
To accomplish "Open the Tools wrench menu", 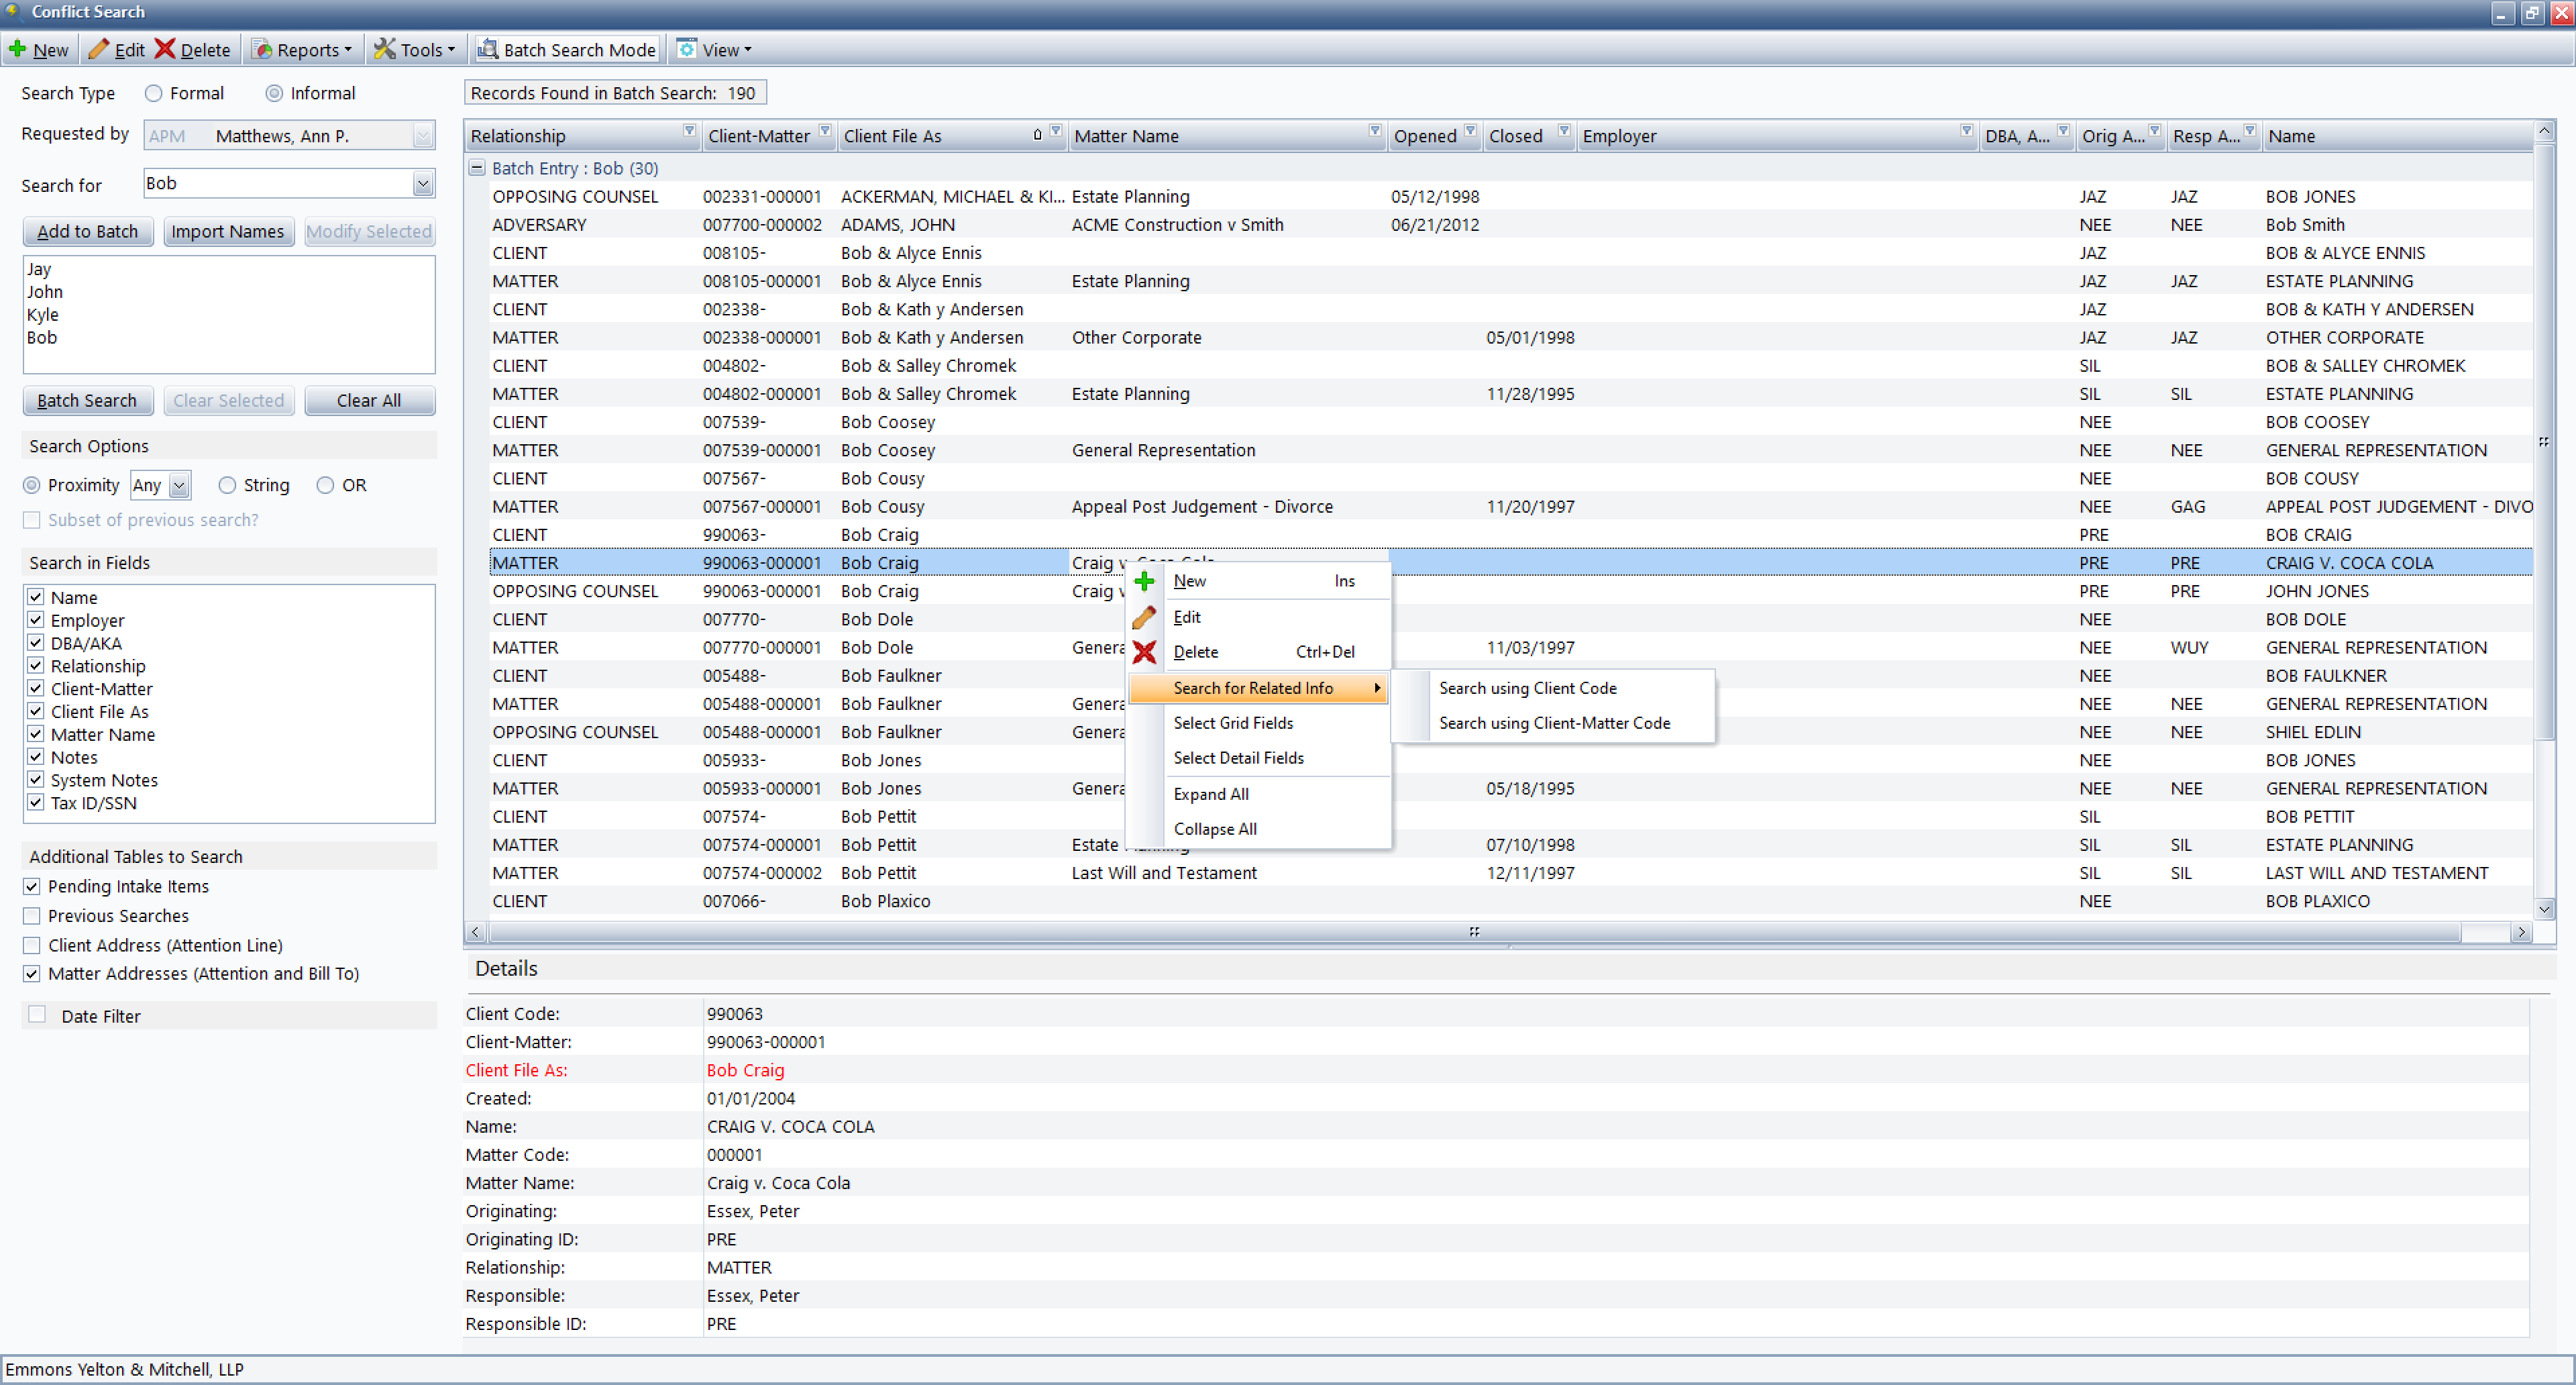I will point(414,49).
